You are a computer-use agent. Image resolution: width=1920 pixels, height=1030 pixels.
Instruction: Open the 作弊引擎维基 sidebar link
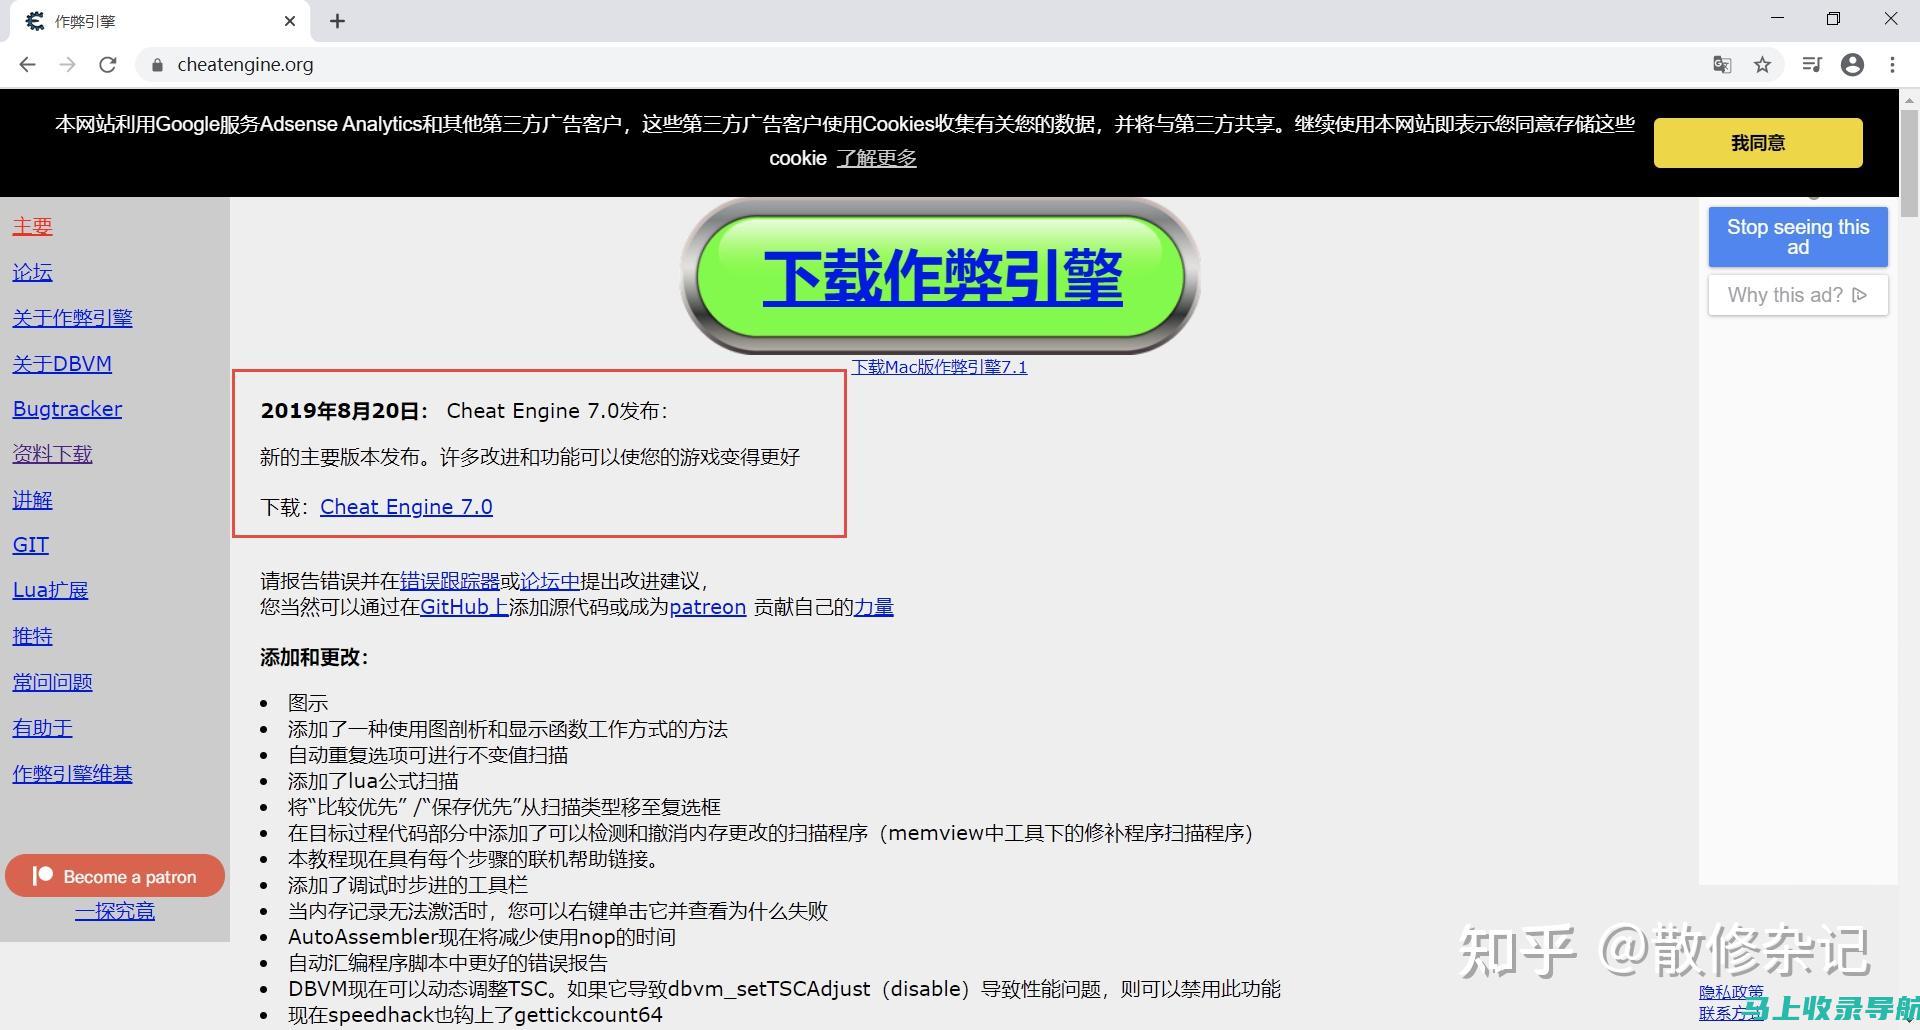tap(72, 774)
